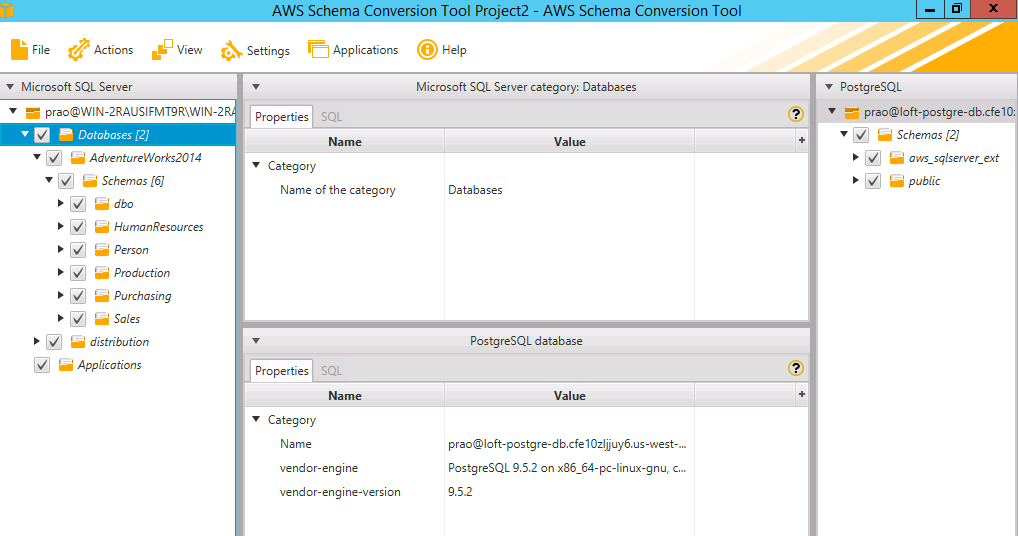Toggle the Sales schema checkbox
The image size is (1018, 536).
coord(78,319)
